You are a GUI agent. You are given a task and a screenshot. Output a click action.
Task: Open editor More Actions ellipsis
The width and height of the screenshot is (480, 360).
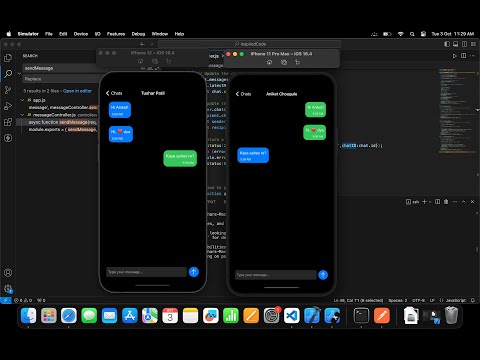[x=472, y=56]
